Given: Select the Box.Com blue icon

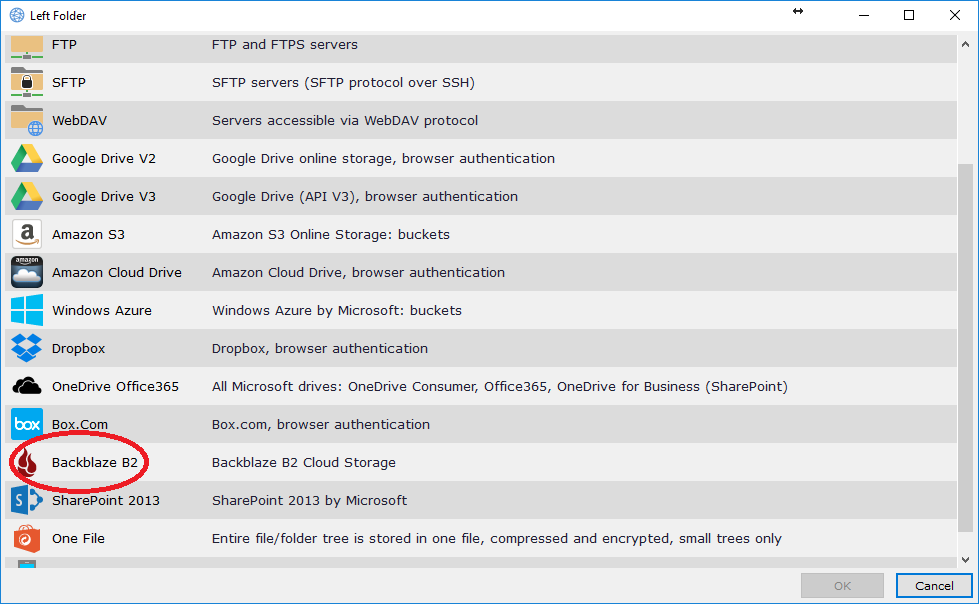Looking at the screenshot, I should (27, 424).
